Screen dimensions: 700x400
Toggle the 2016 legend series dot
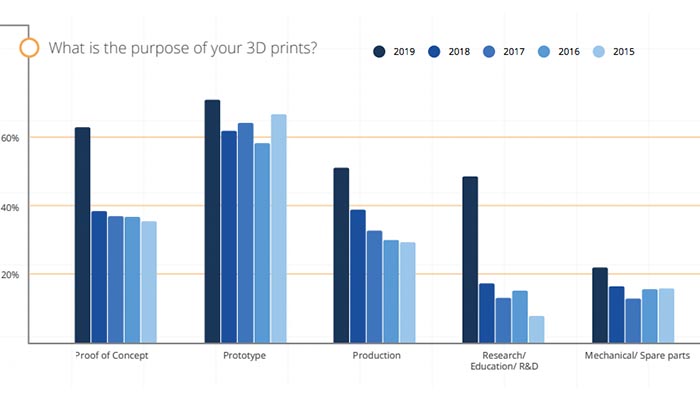click(x=542, y=51)
